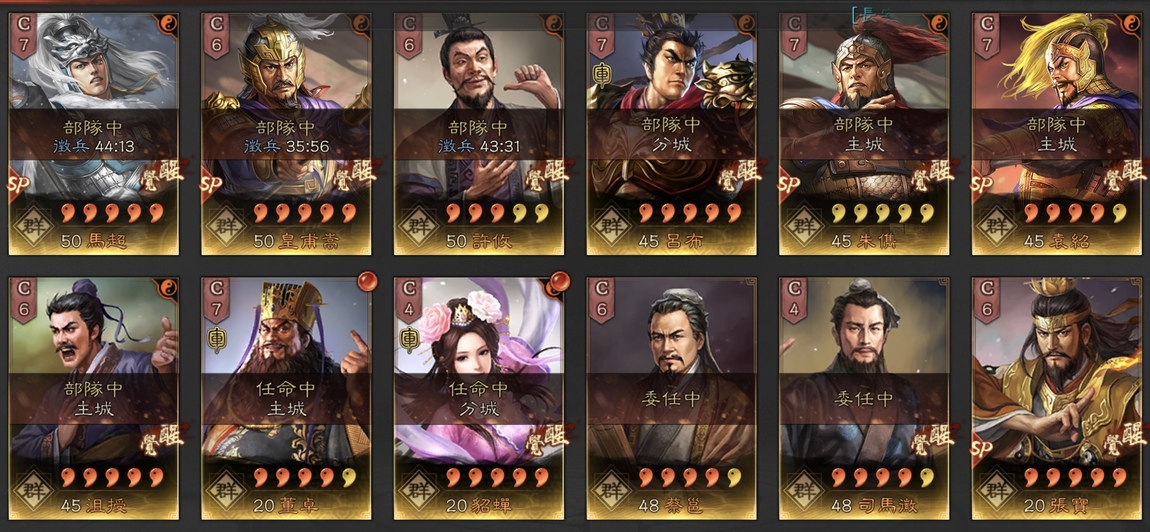
Task: Open the 呂布 general card
Action: (671, 134)
